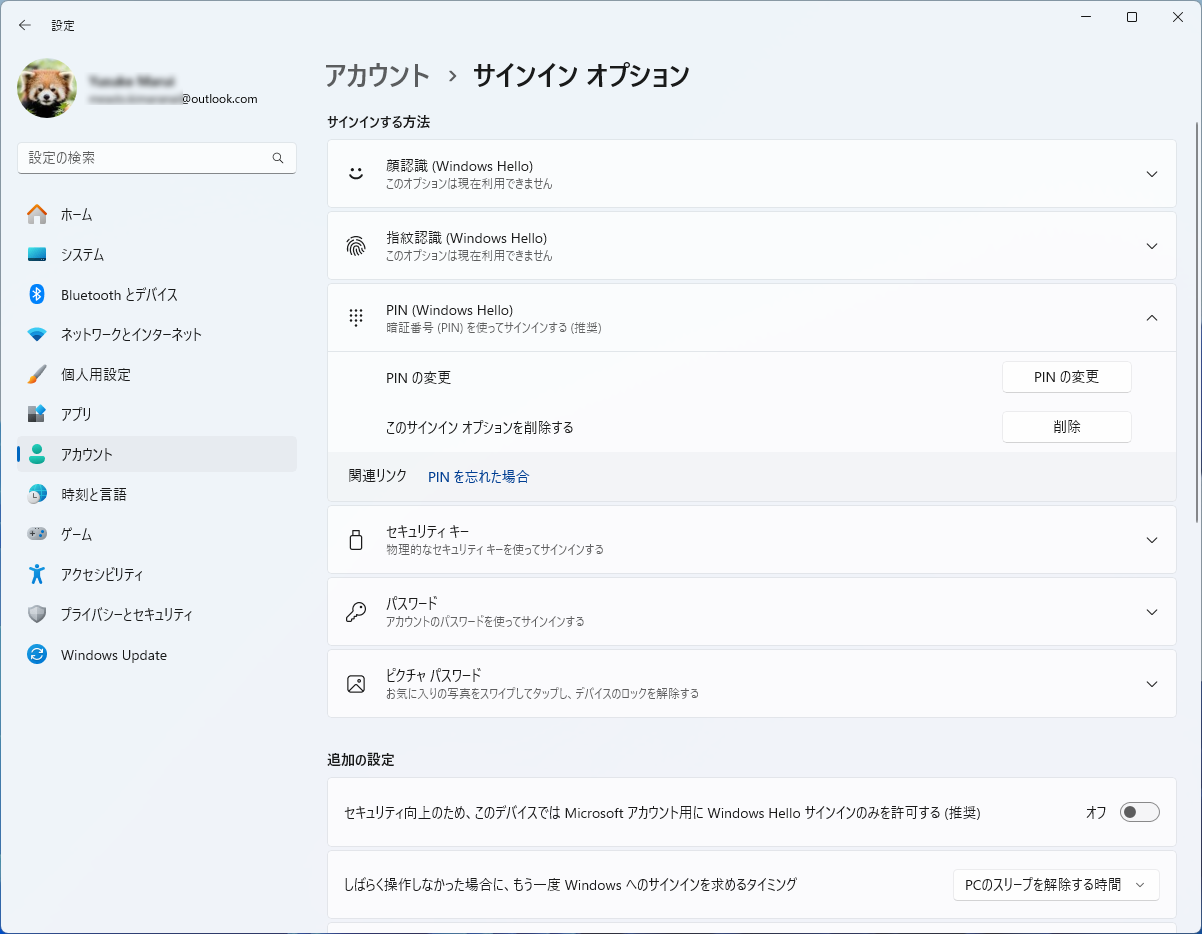Expand the ピクチャ パスワード option
The image size is (1202, 934).
pos(1151,684)
